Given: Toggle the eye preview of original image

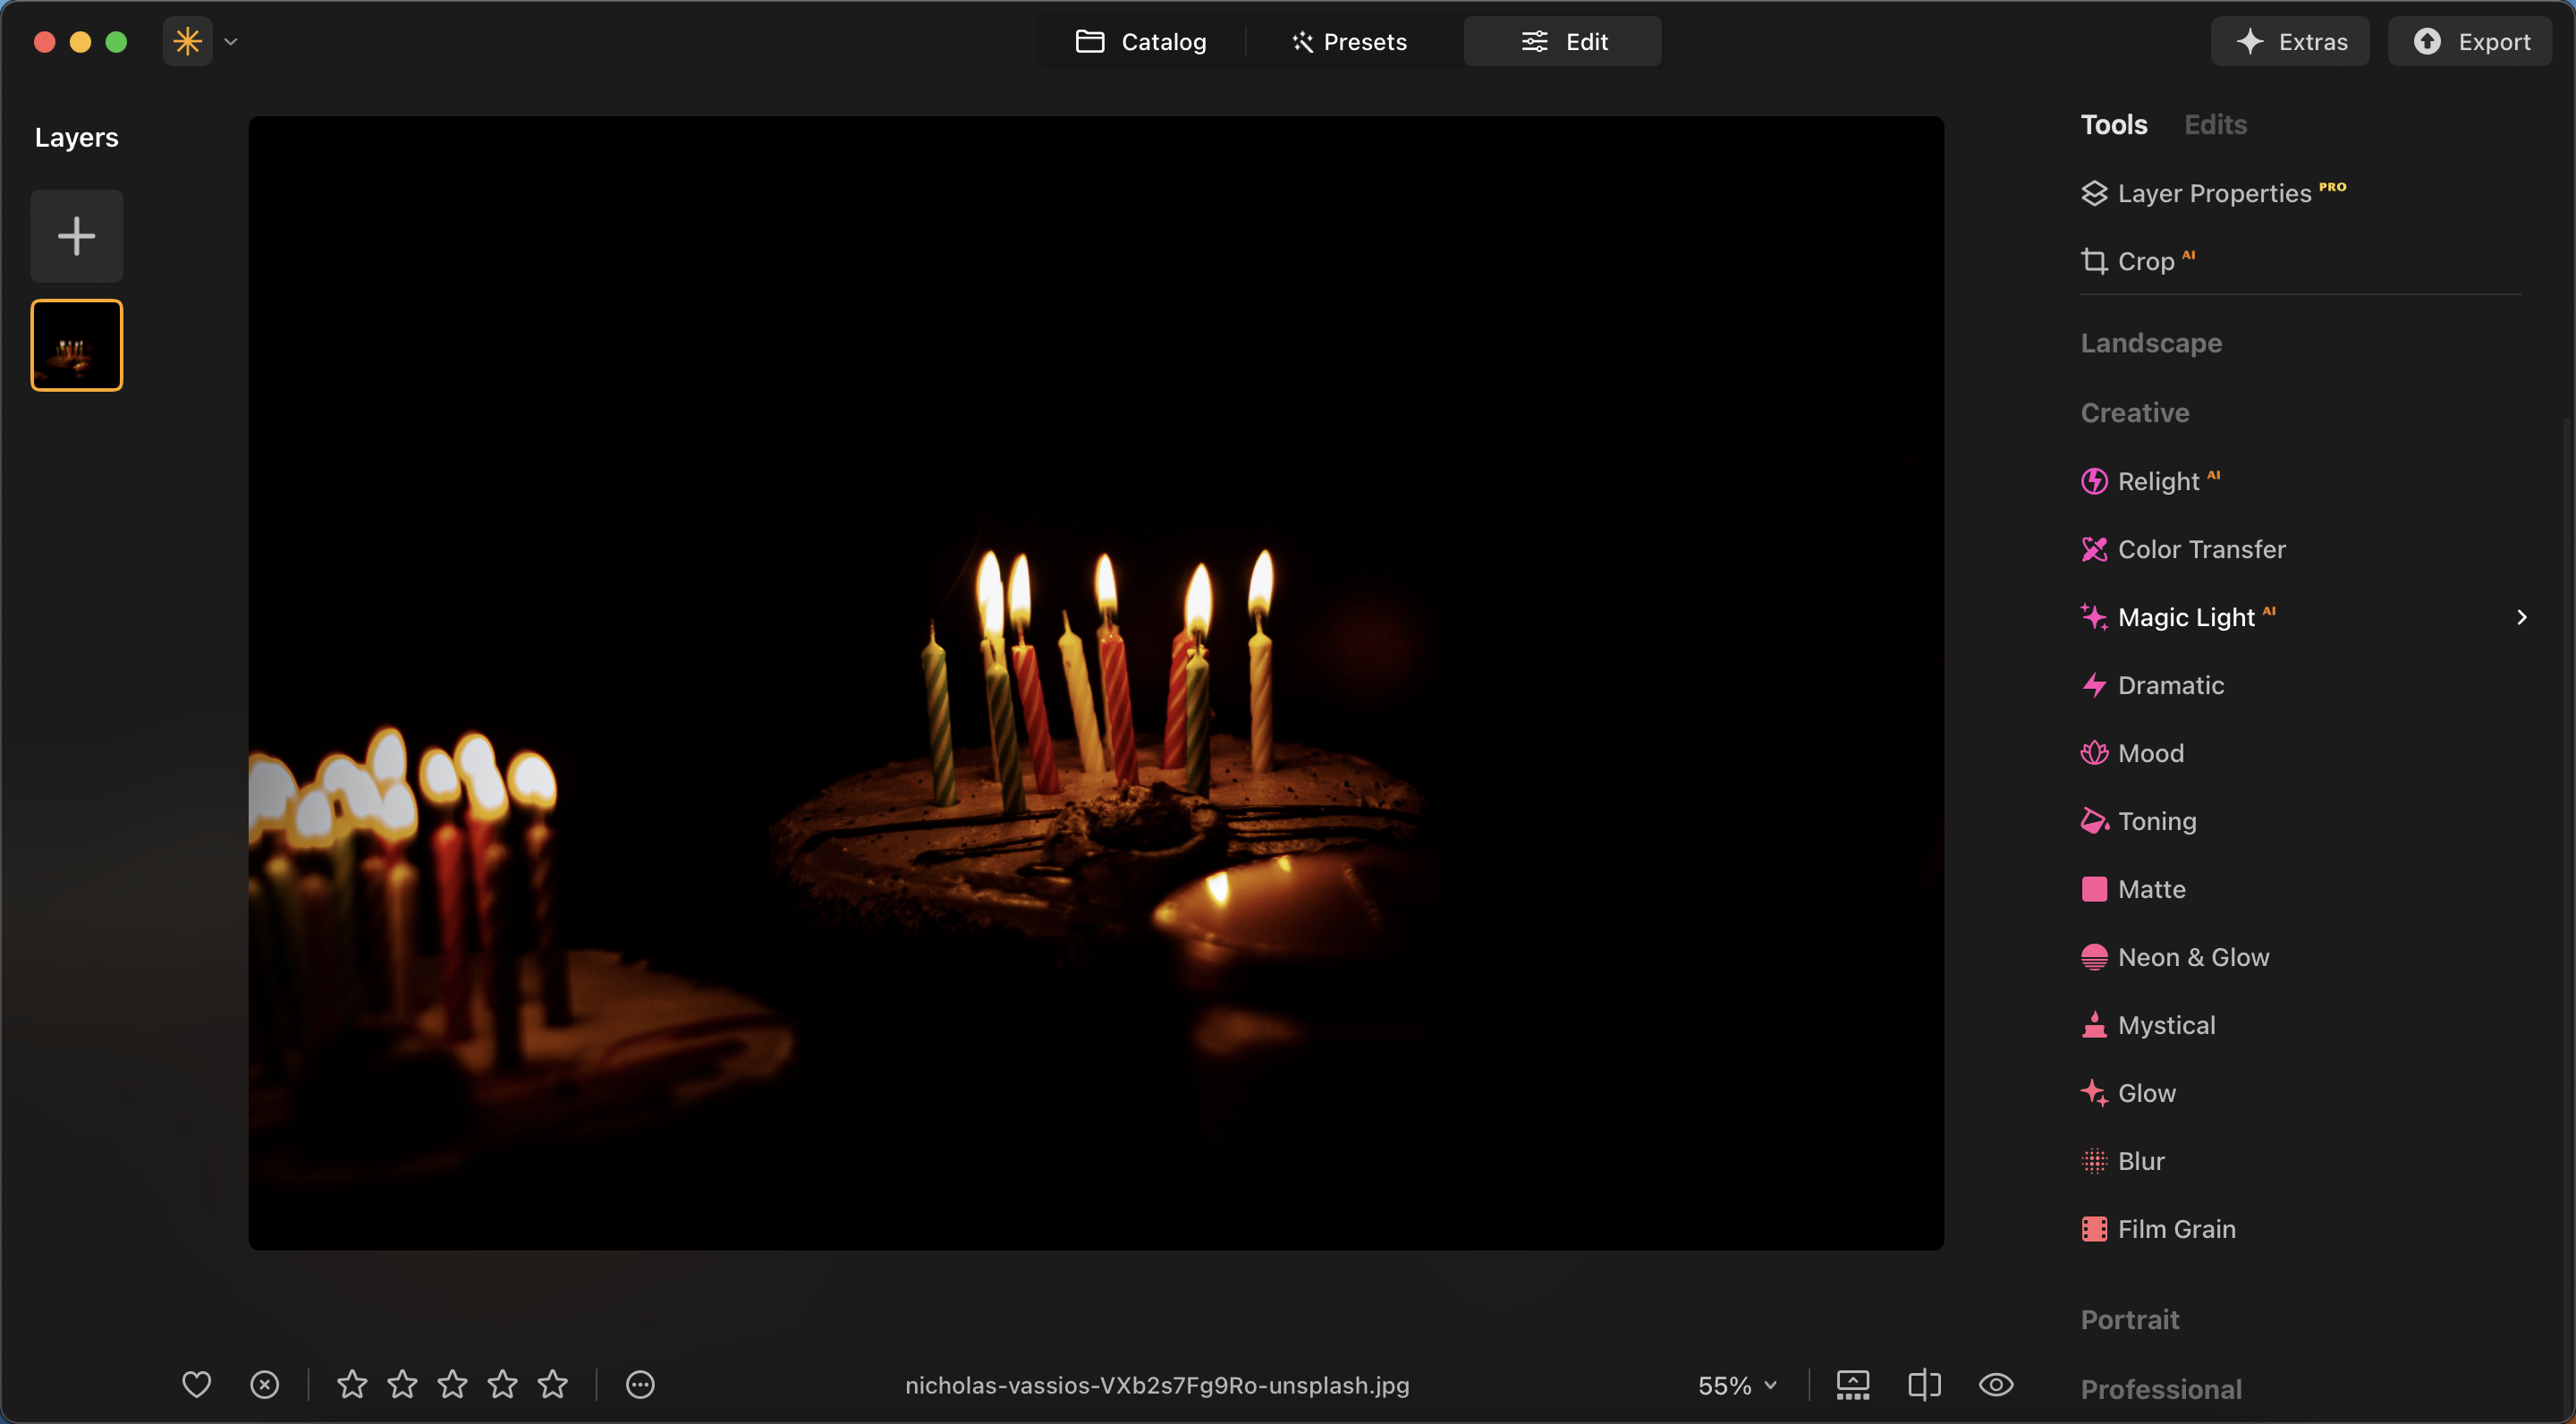Looking at the screenshot, I should 1995,1384.
